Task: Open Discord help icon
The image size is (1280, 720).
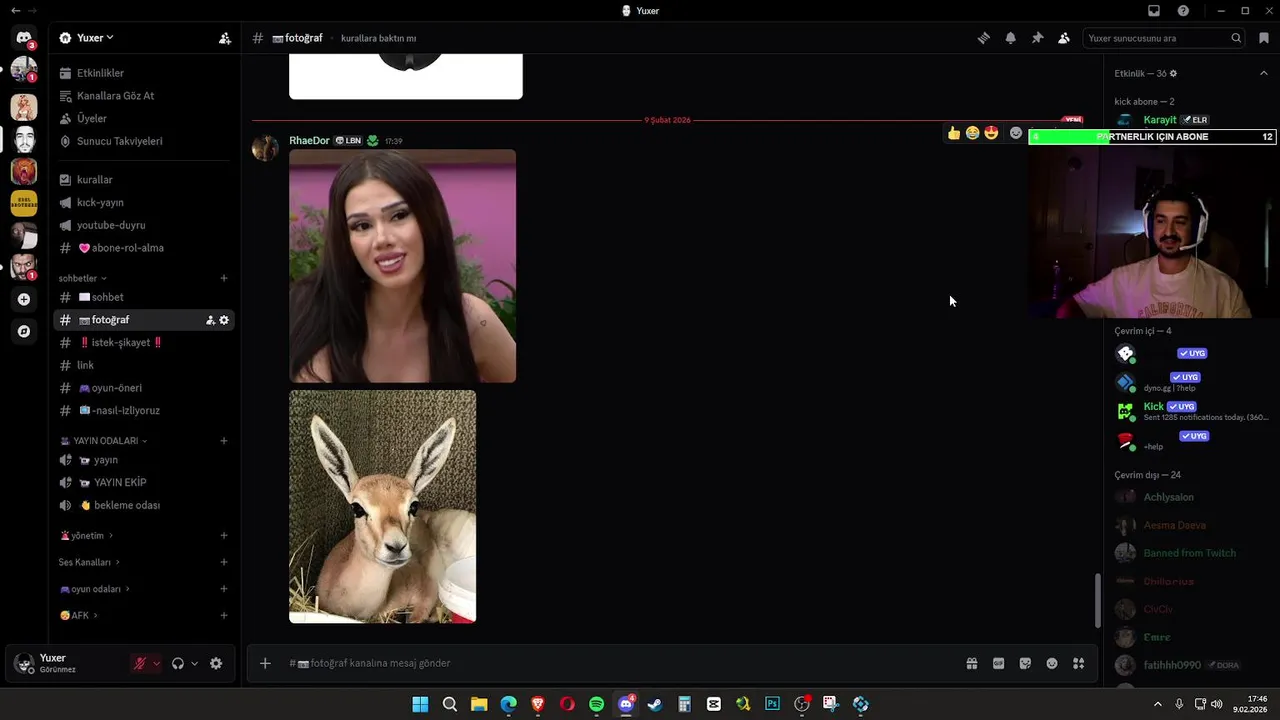Action: pyautogui.click(x=1184, y=11)
